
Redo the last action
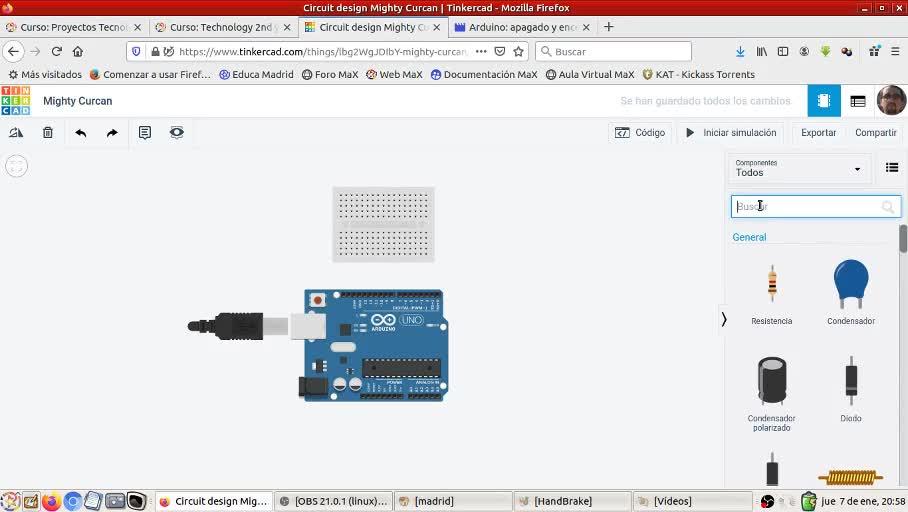pos(112,133)
